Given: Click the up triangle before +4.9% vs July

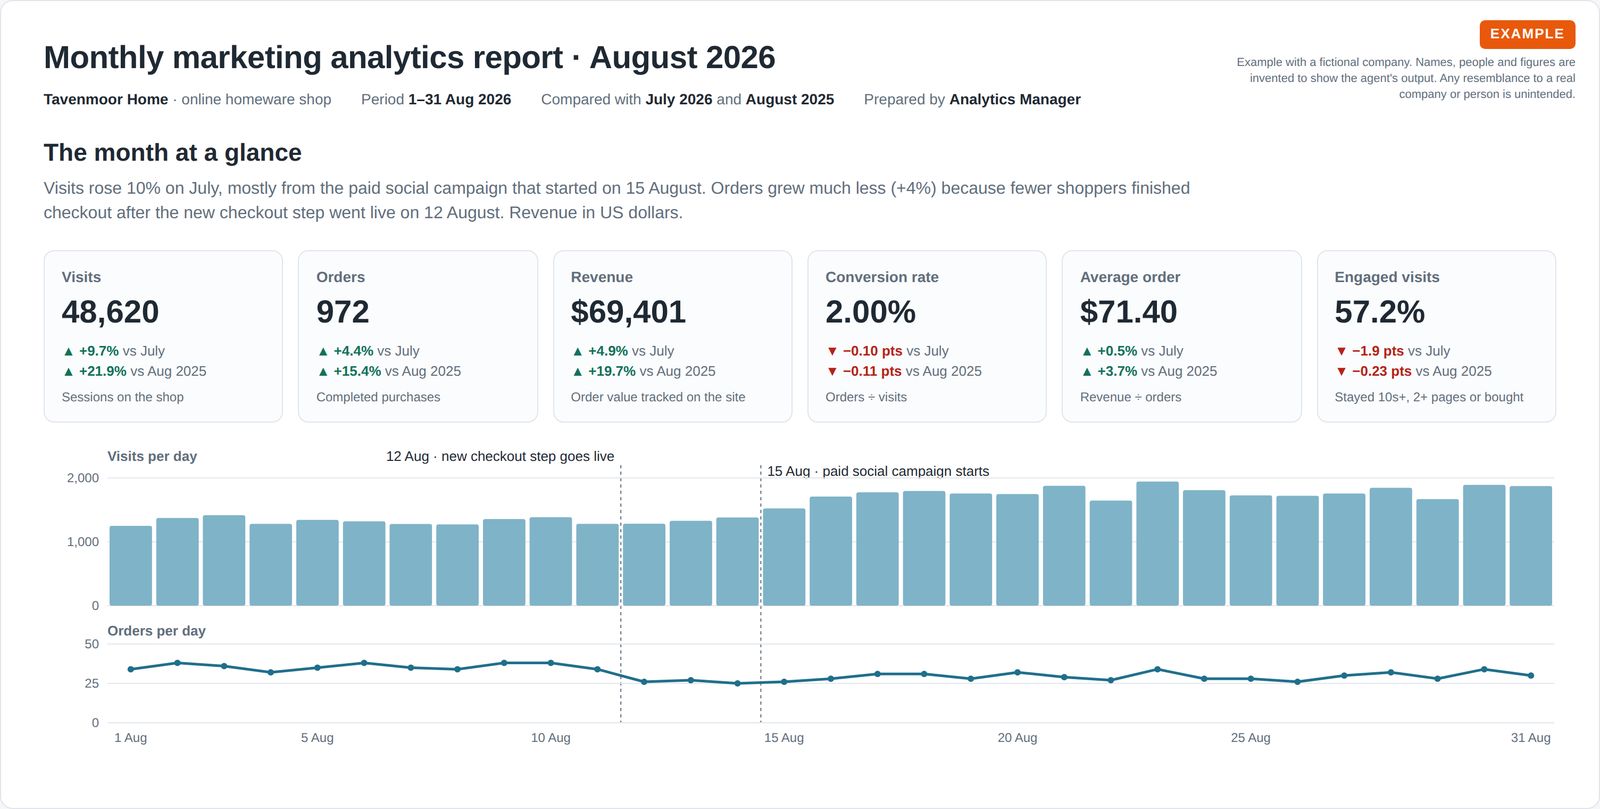Looking at the screenshot, I should 577,351.
